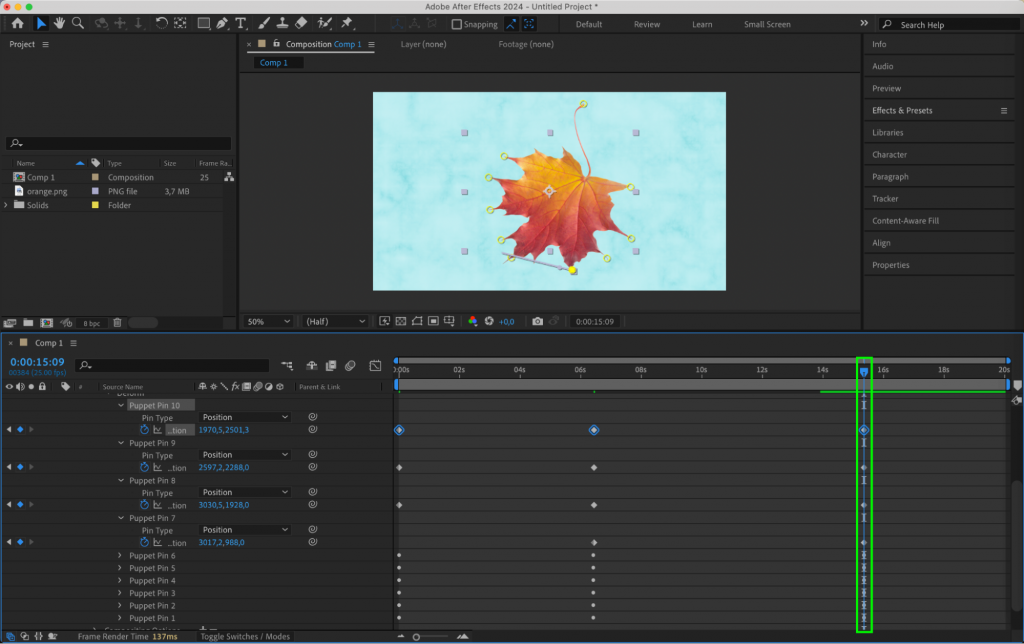This screenshot has width=1024, height=644.
Task: Select the Hand tool in the toolbar
Action: 59,24
